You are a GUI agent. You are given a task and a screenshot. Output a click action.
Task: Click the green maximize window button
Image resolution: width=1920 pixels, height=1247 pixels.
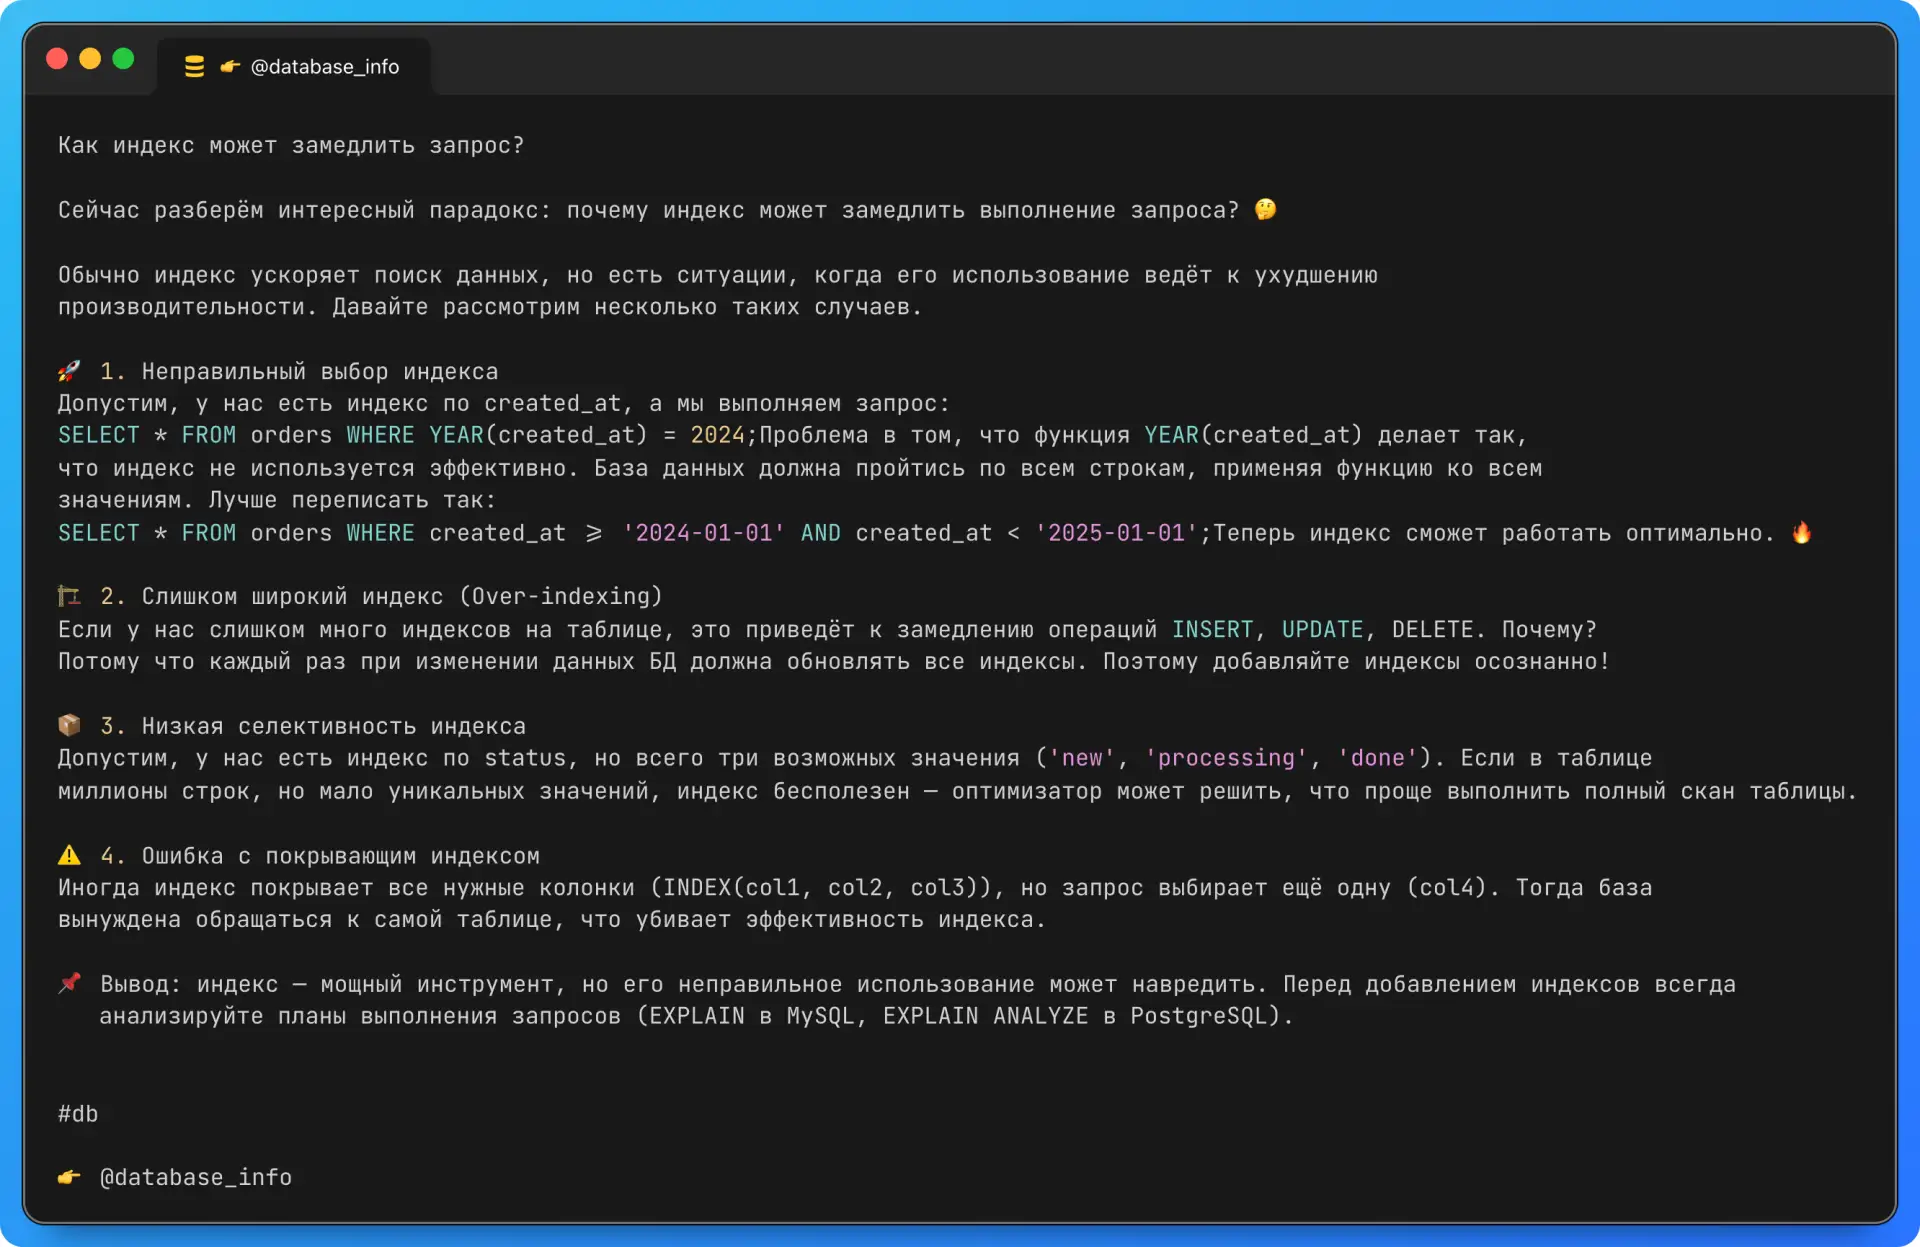pyautogui.click(x=123, y=59)
